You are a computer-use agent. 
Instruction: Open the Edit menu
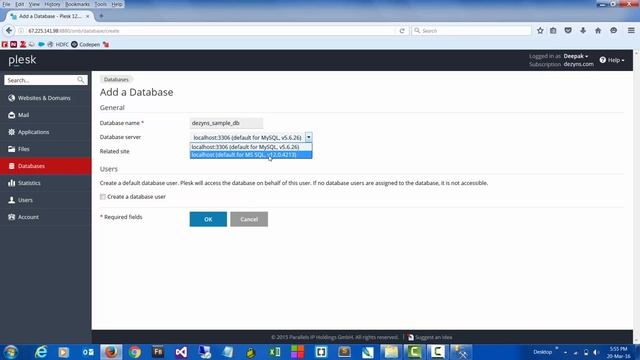tap(20, 4)
